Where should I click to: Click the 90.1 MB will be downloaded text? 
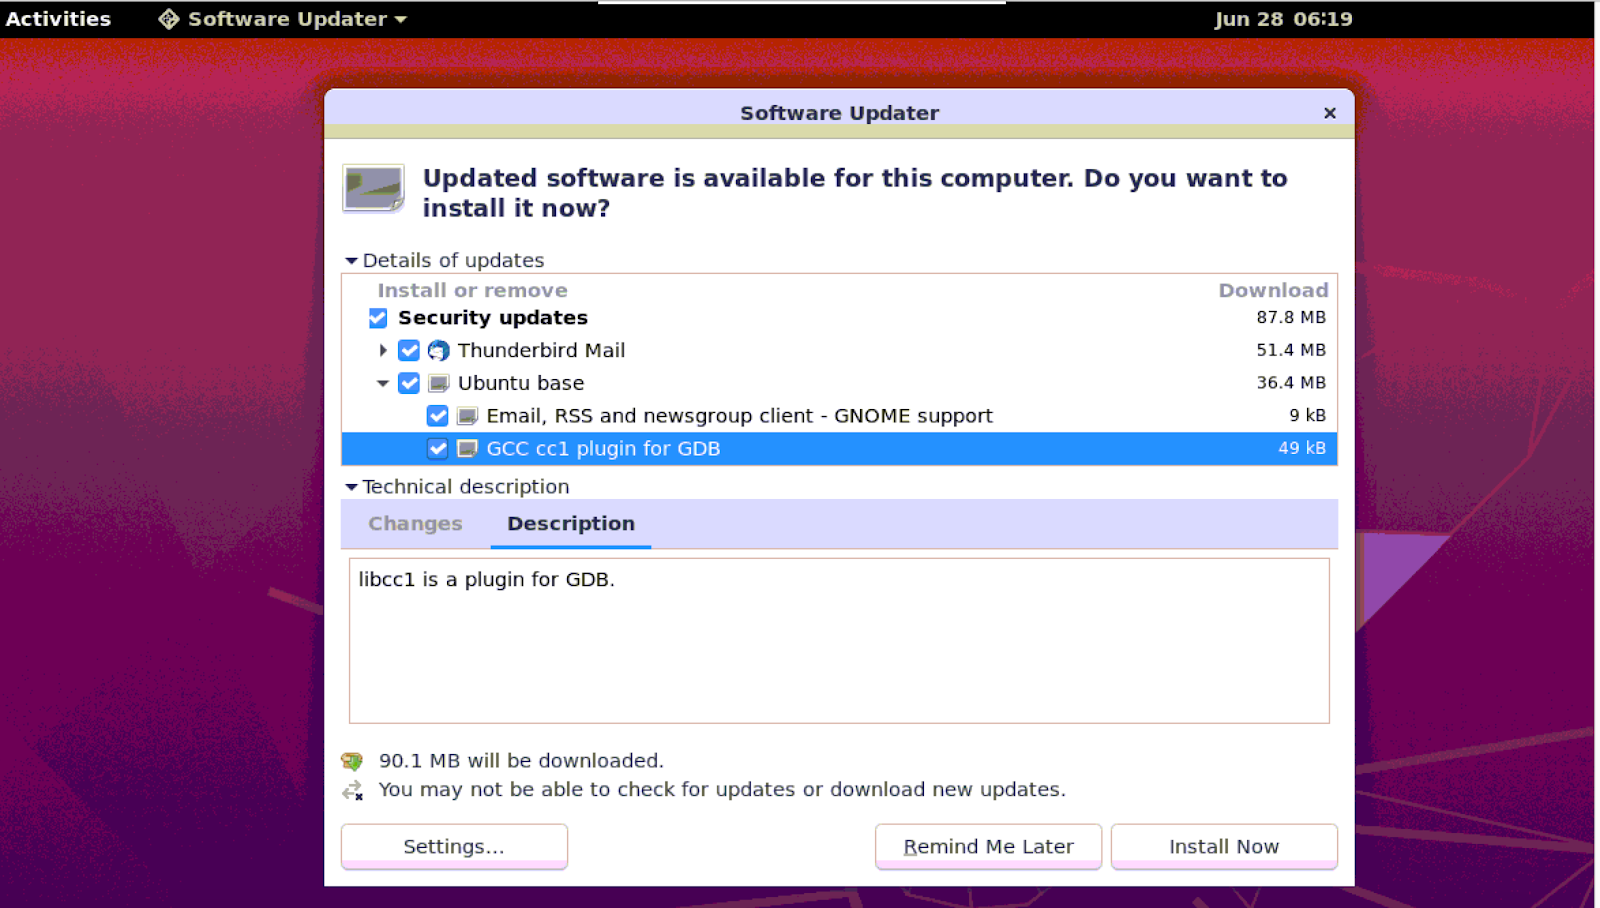point(521,761)
